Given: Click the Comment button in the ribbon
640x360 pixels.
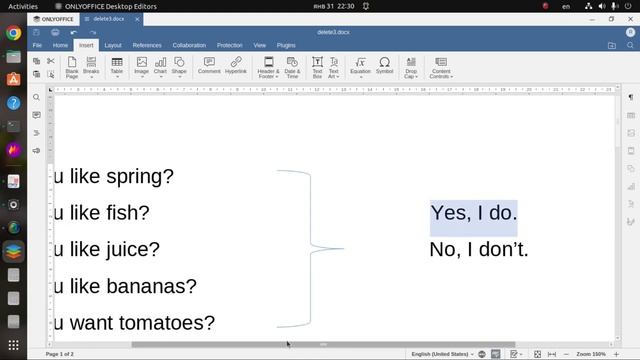Looking at the screenshot, I should (209, 65).
